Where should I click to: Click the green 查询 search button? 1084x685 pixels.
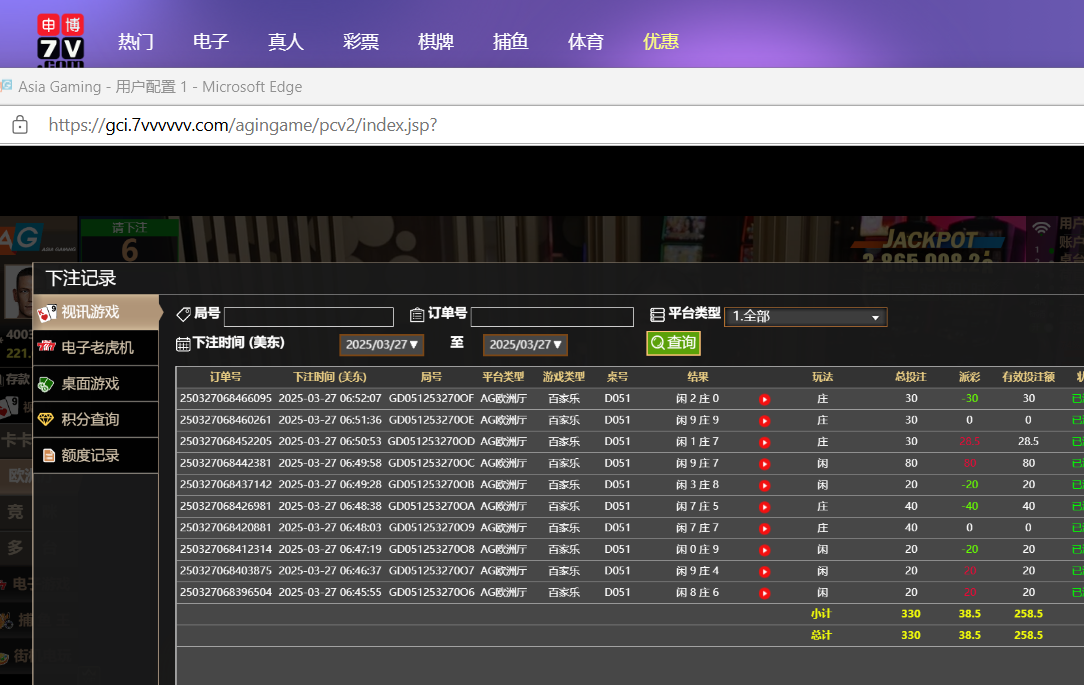coord(673,343)
